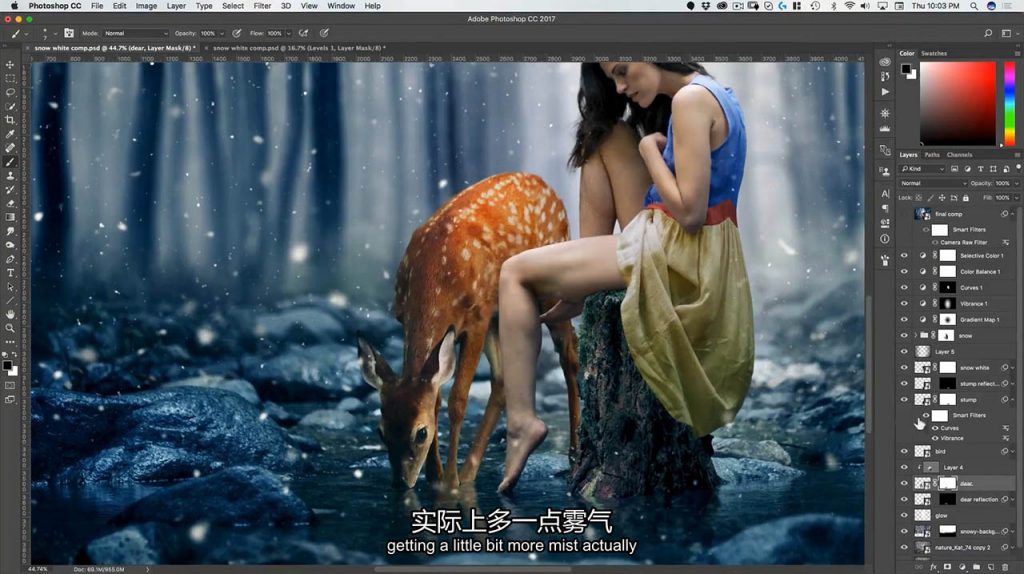Open the Apple menu
Viewport: 1024px width, 574px height.
point(14,6)
